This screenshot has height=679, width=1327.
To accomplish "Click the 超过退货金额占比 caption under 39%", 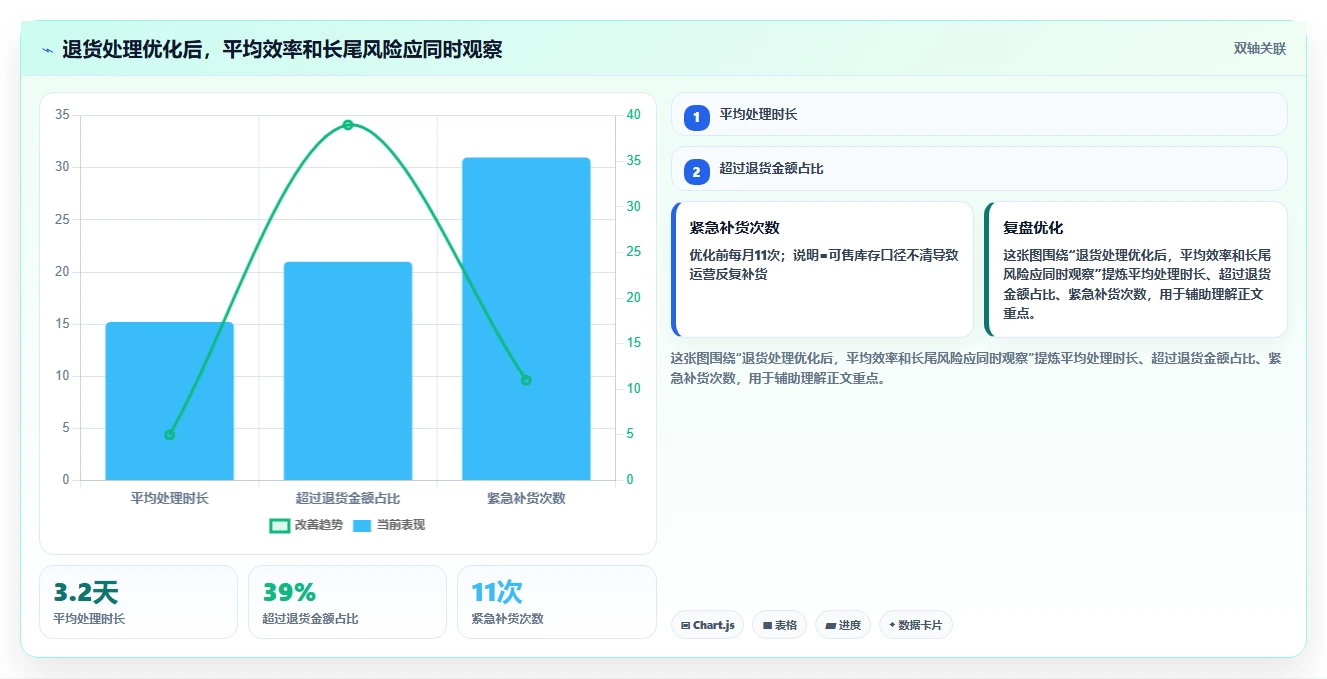I will pyautogui.click(x=310, y=619).
